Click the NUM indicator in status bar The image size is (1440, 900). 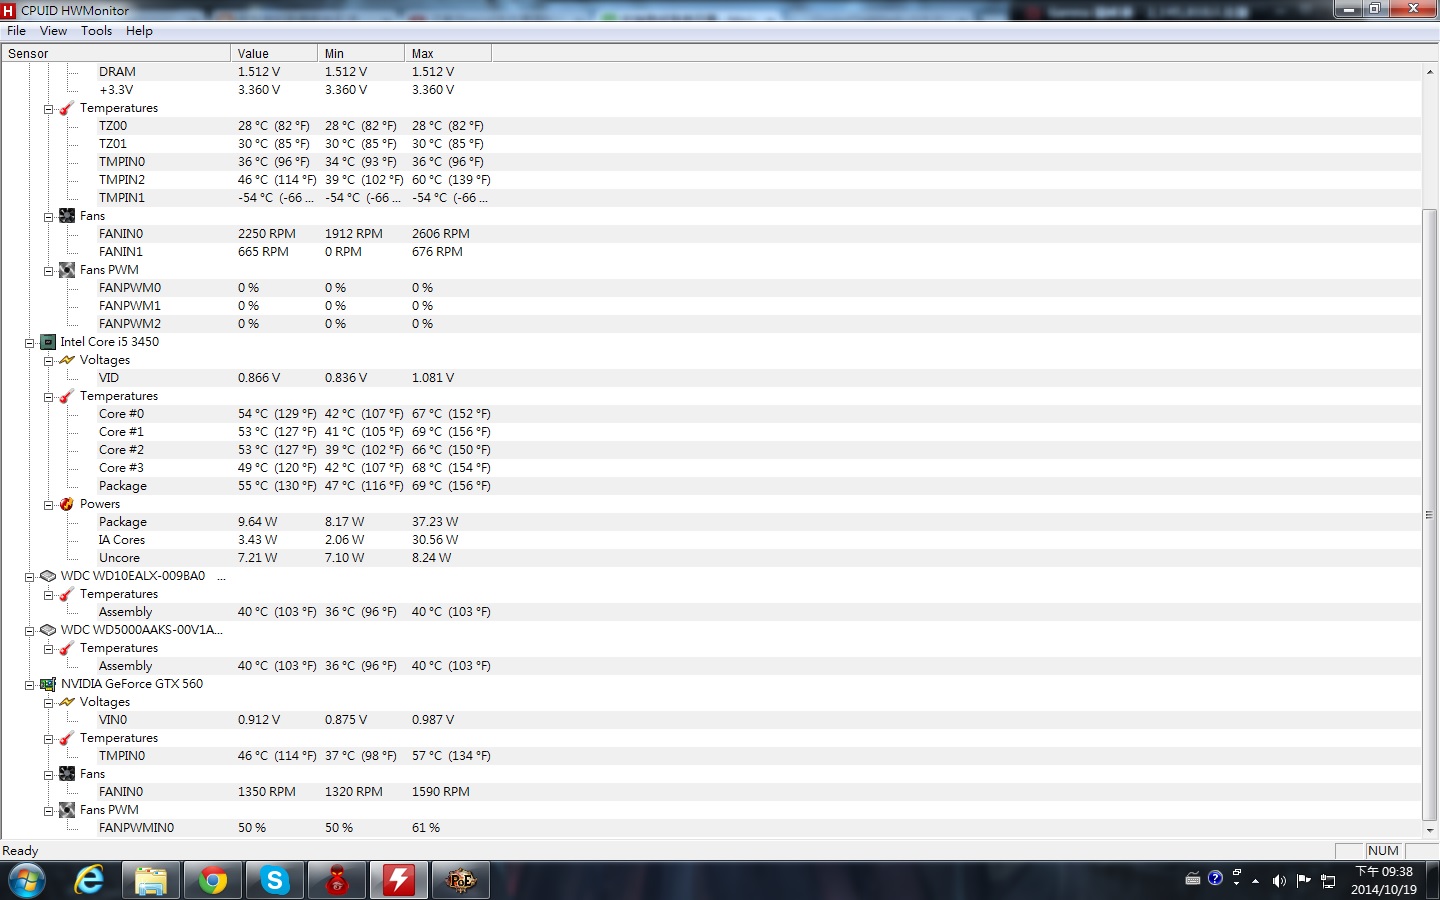pyautogui.click(x=1383, y=851)
